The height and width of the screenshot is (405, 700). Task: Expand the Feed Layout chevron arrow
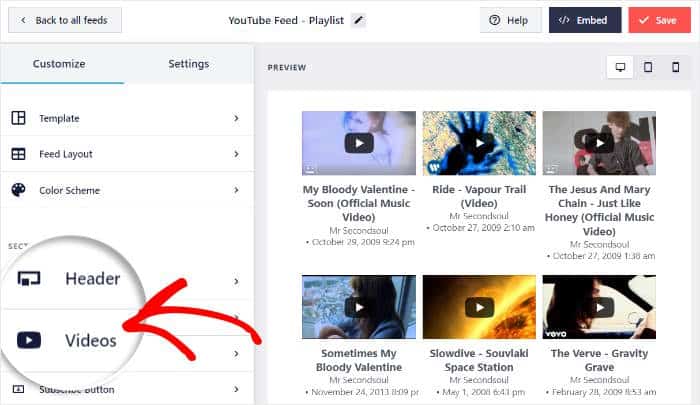coord(236,154)
